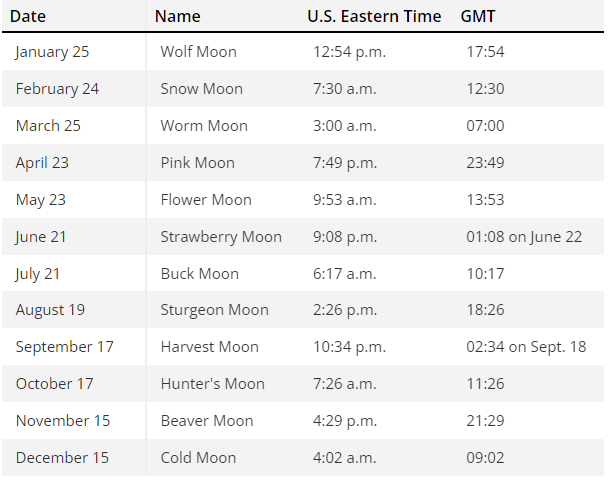The width and height of the screenshot is (610, 482).
Task: Click the Snow Moon entry
Action: pos(202,89)
